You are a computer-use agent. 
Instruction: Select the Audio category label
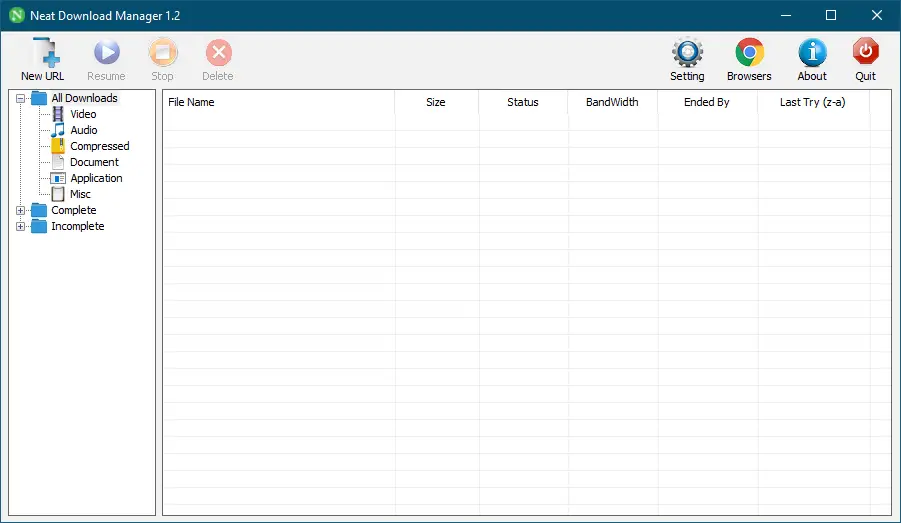[84, 130]
